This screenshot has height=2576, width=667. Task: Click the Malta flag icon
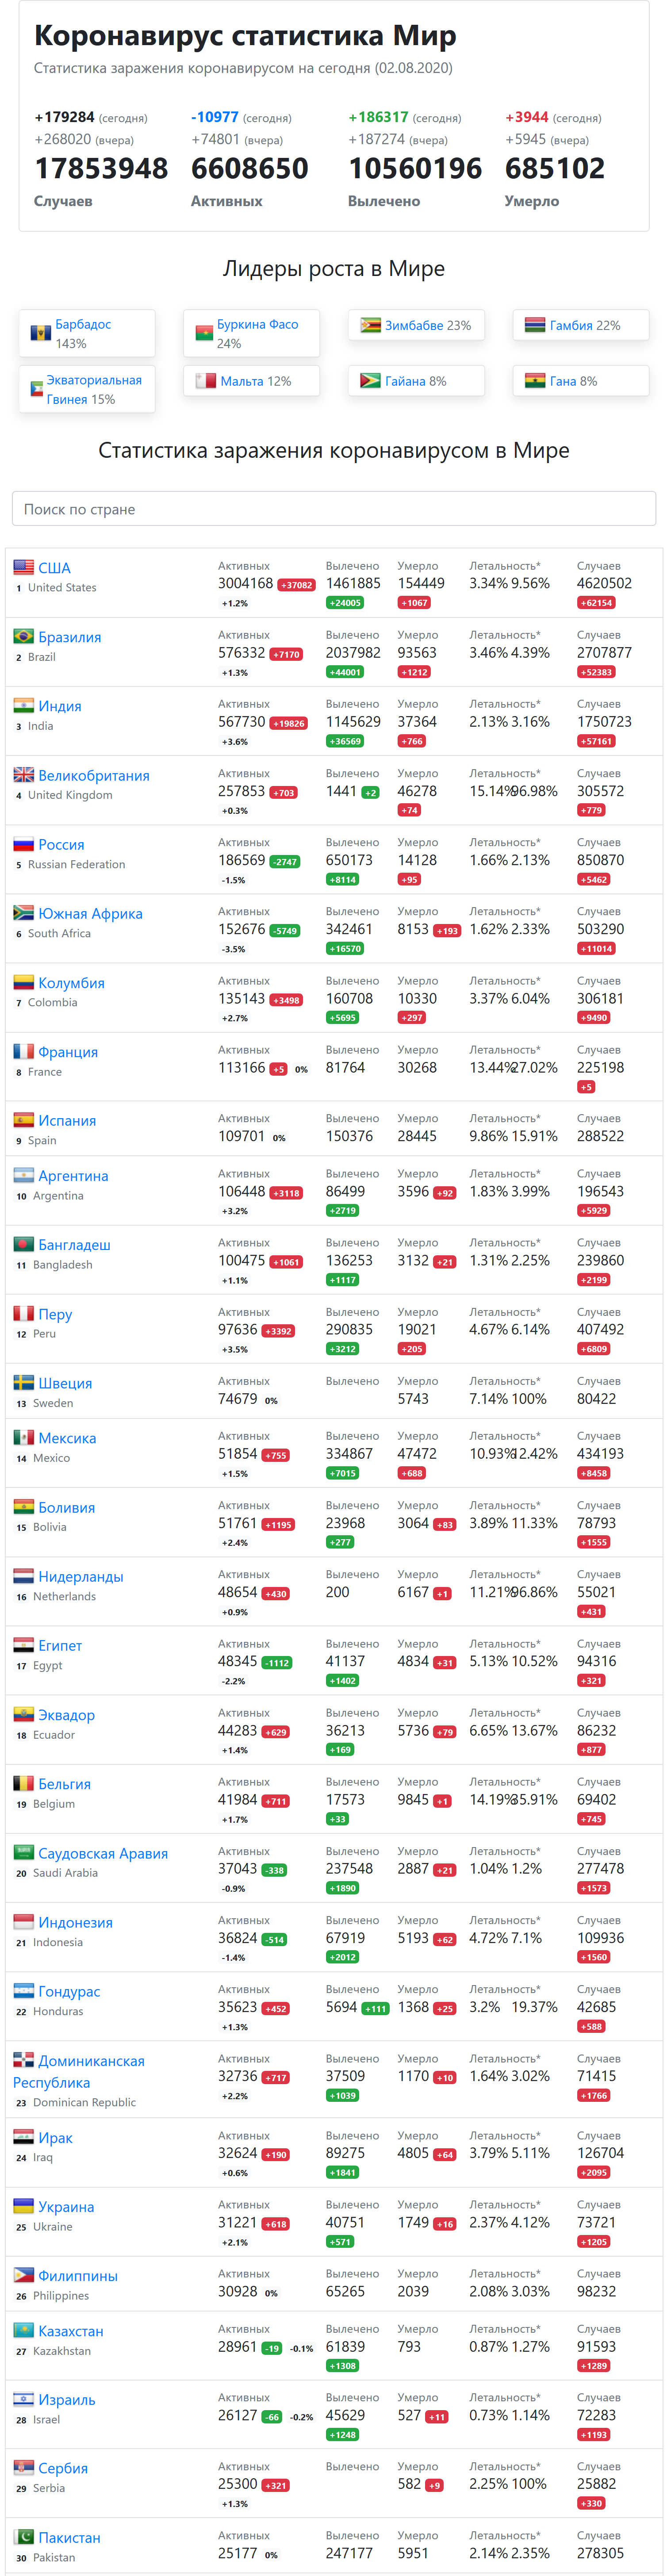click(205, 381)
